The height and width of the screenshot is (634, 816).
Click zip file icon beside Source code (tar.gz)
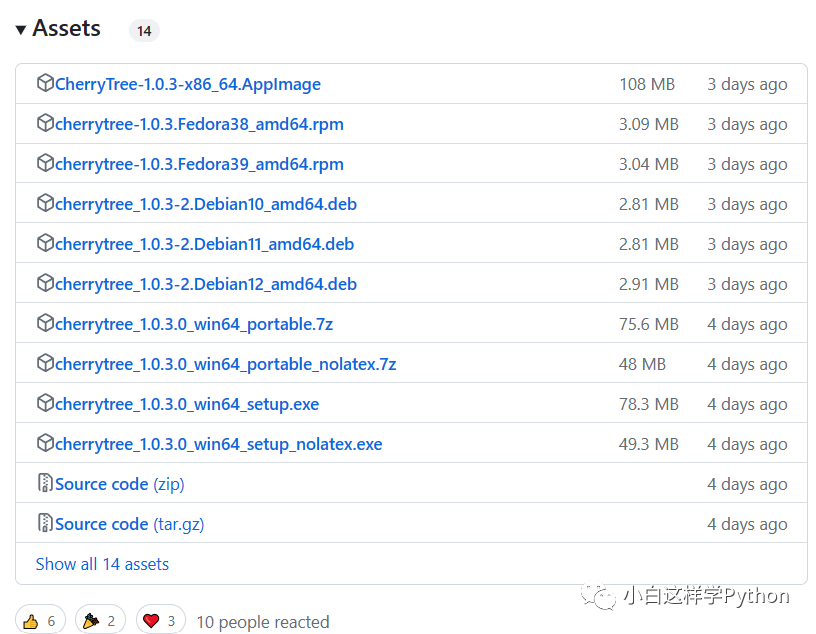point(45,523)
